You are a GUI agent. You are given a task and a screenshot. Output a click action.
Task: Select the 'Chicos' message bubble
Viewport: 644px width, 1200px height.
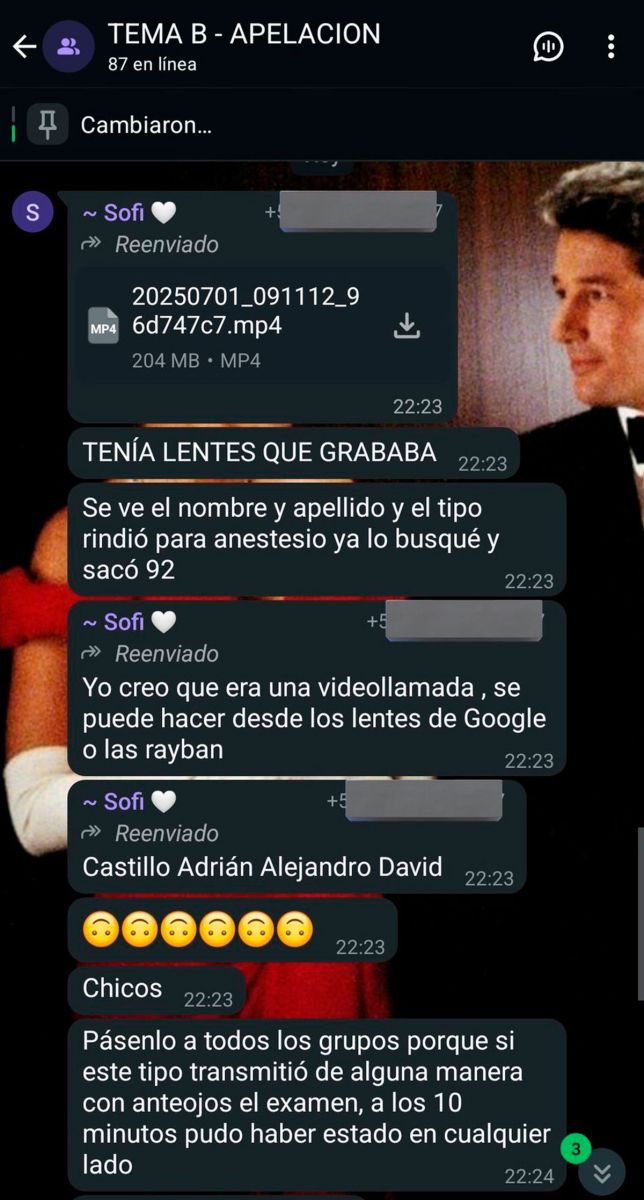pos(156,990)
